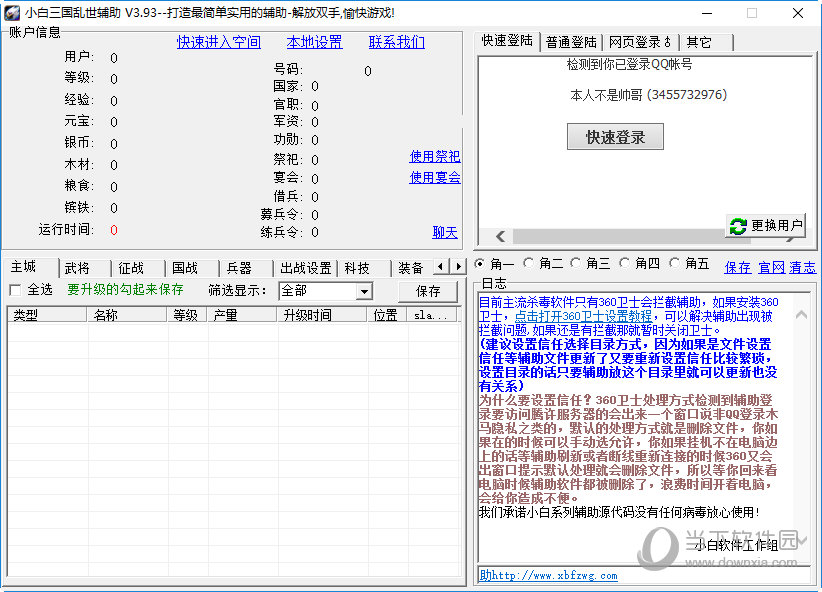Click the red 运行时间 value 0
Viewport: 822px width, 592px height.
(x=114, y=230)
